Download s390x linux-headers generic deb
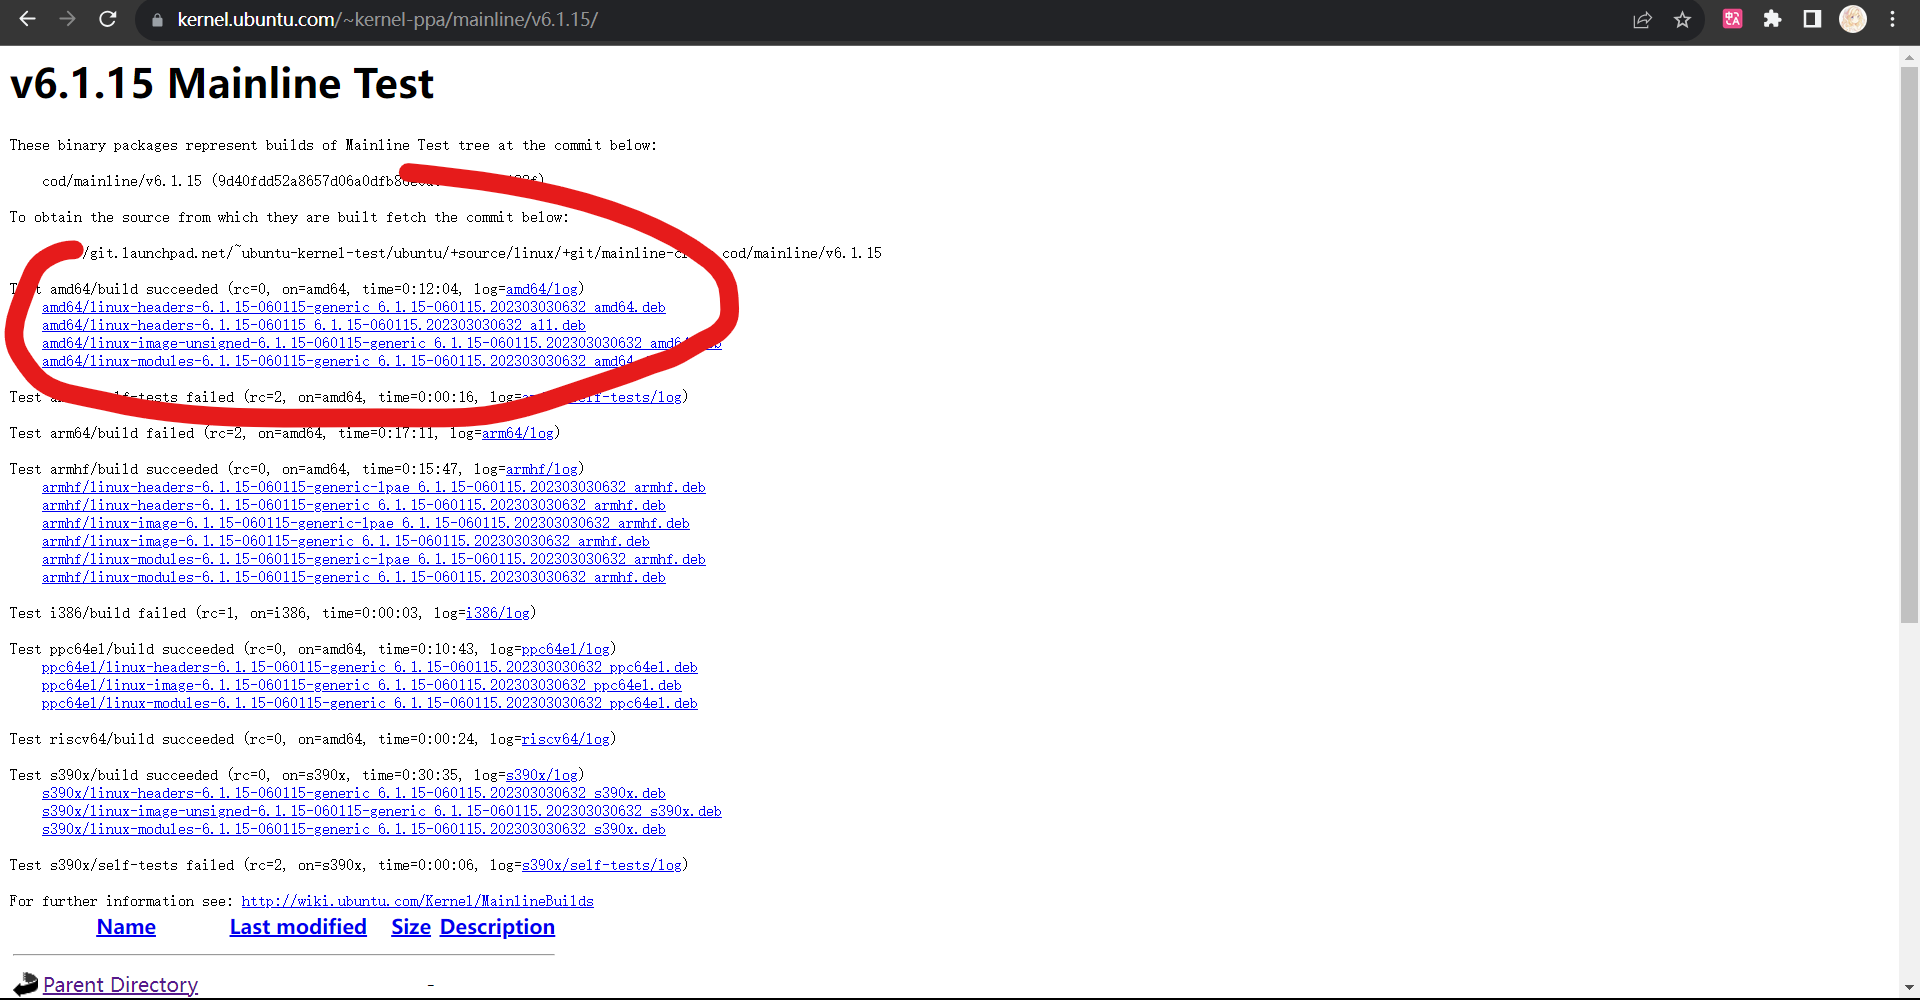The width and height of the screenshot is (1920, 1000). point(353,793)
